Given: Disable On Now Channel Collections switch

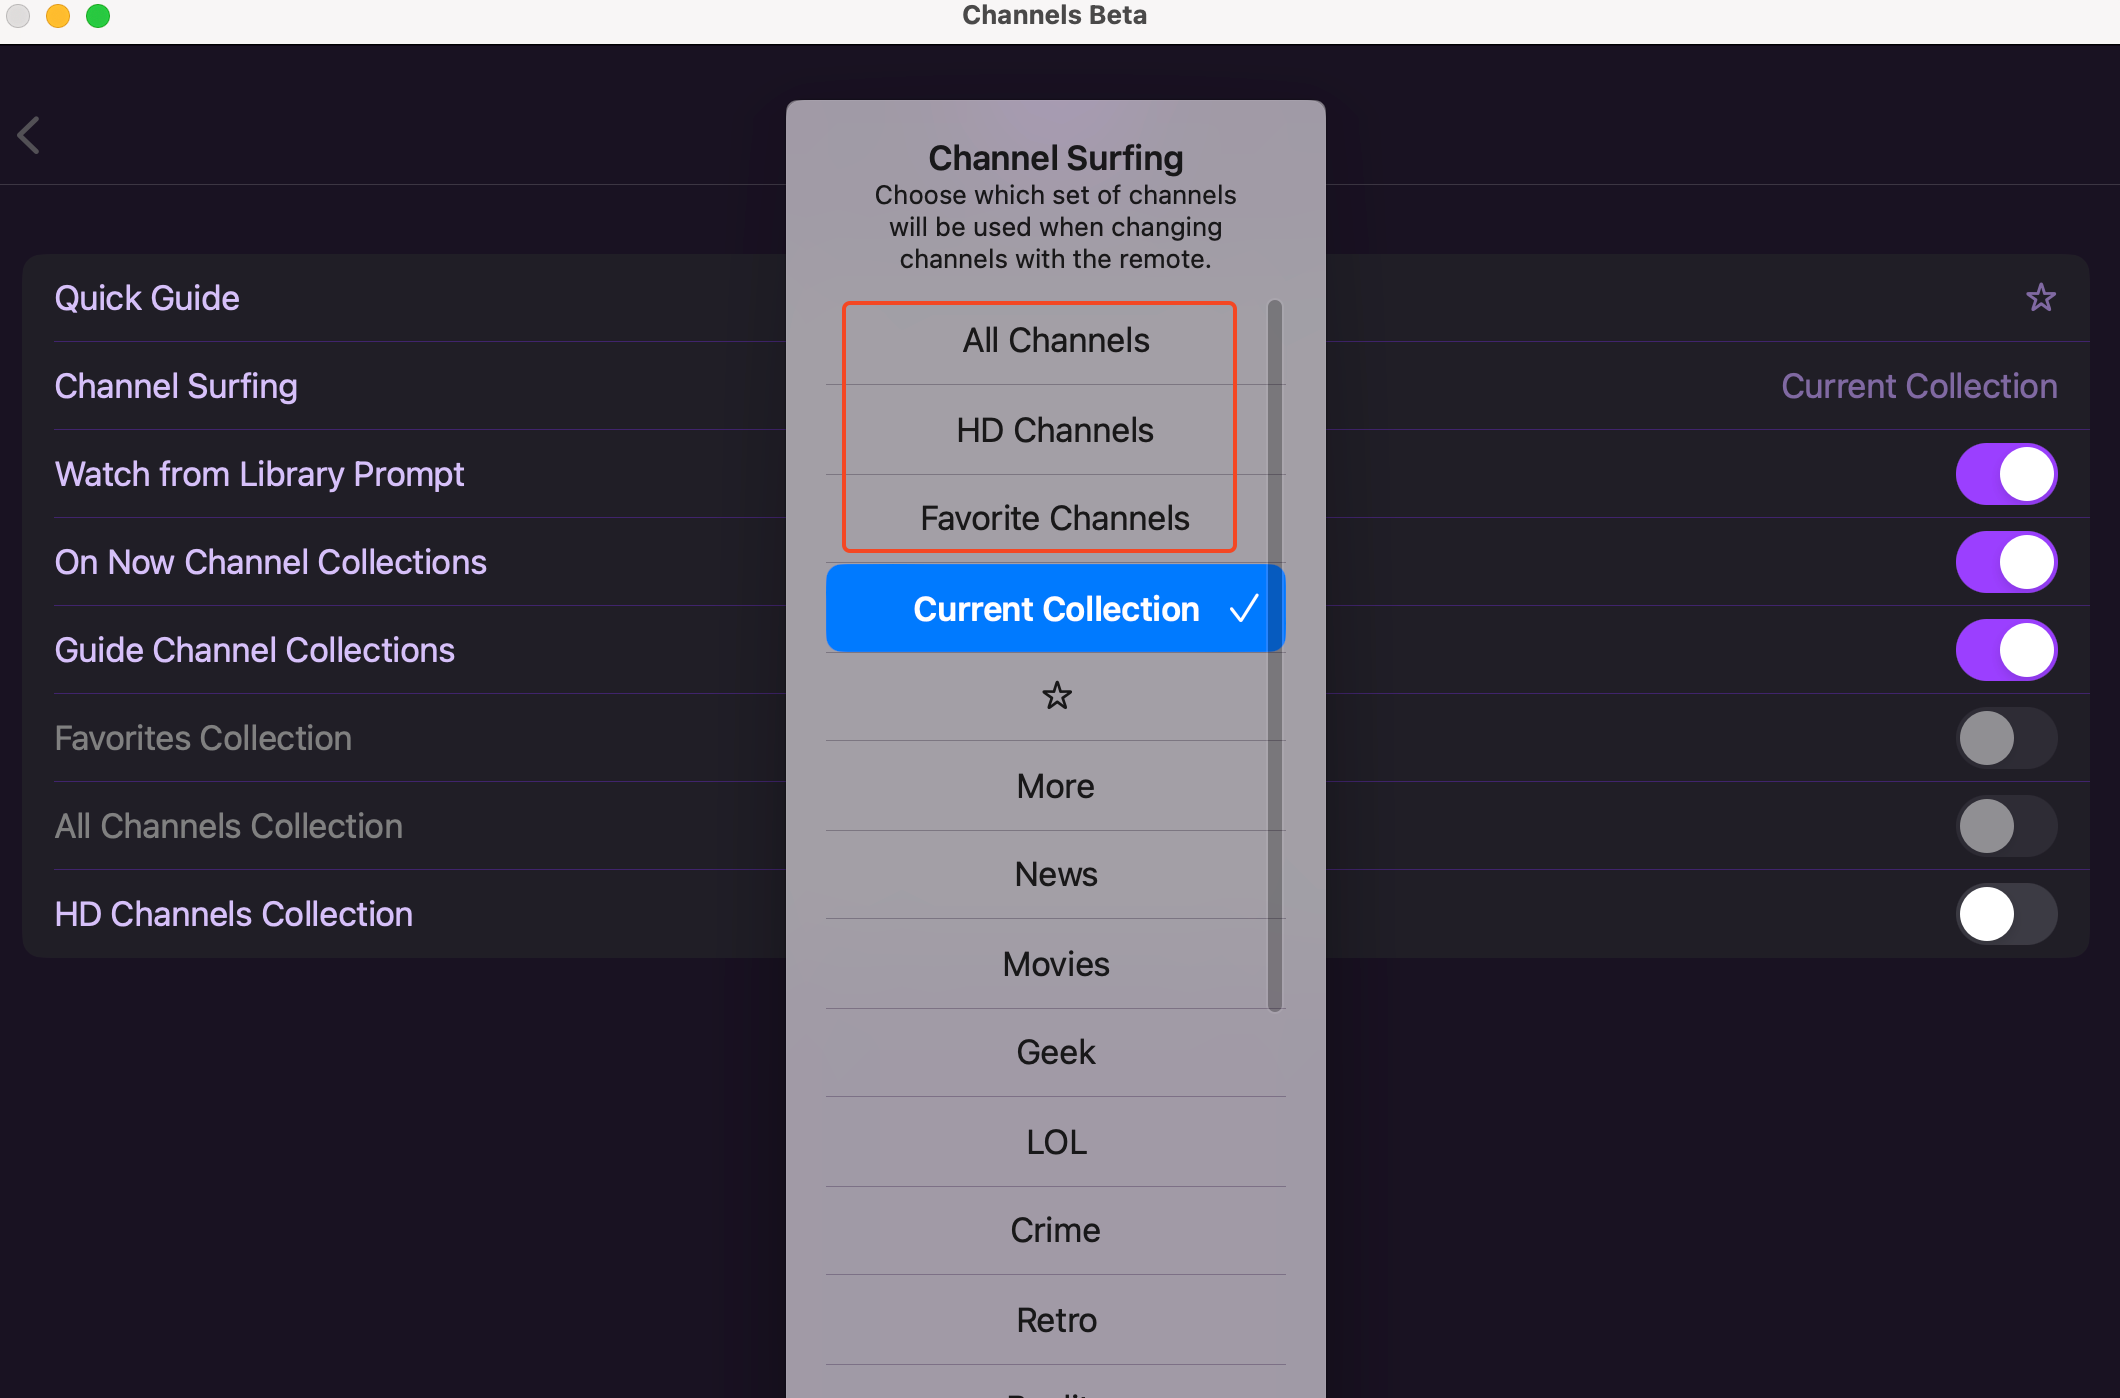Looking at the screenshot, I should (2005, 562).
